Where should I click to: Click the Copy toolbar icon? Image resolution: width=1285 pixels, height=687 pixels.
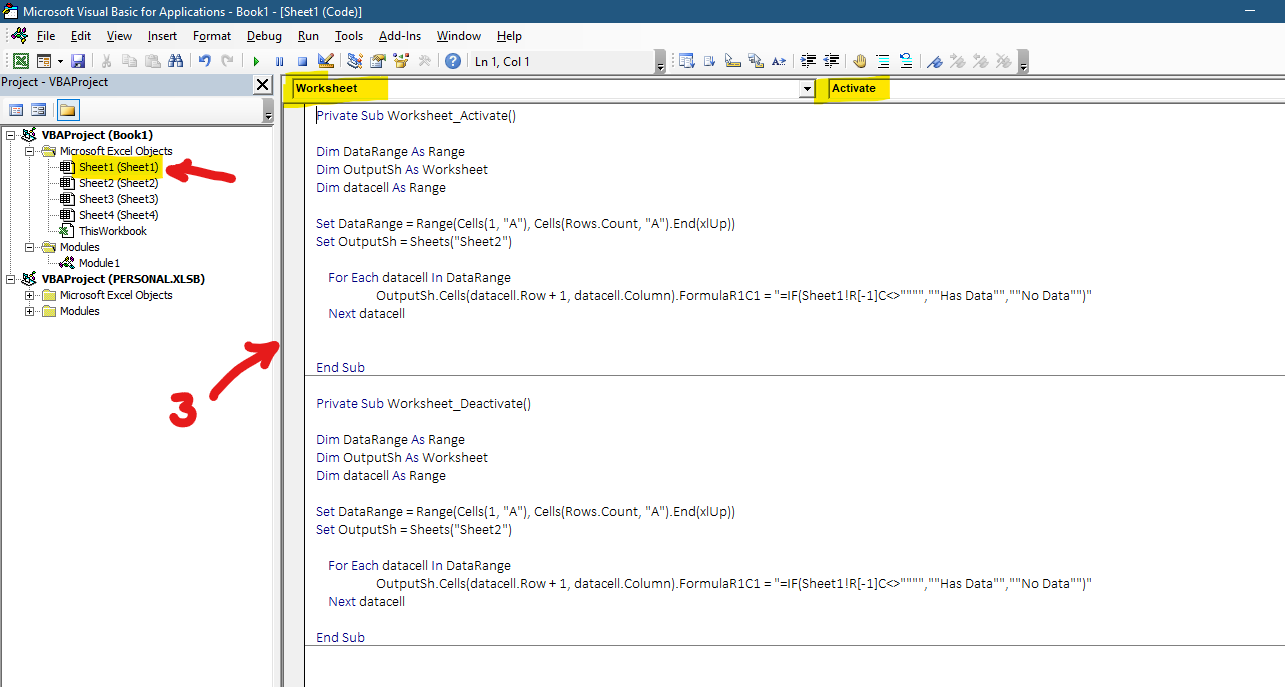pyautogui.click(x=129, y=61)
